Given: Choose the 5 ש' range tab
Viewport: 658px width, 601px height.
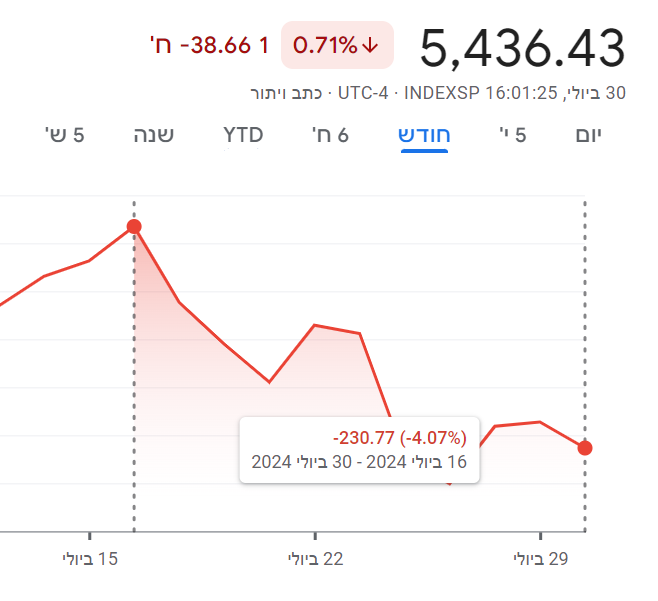Looking at the screenshot, I should pyautogui.click(x=64, y=135).
